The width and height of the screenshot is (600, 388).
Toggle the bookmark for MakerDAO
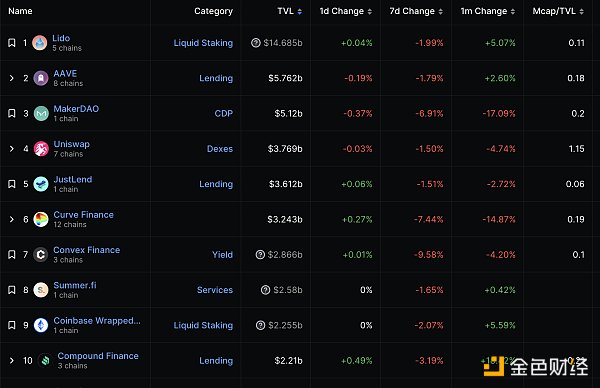point(12,114)
